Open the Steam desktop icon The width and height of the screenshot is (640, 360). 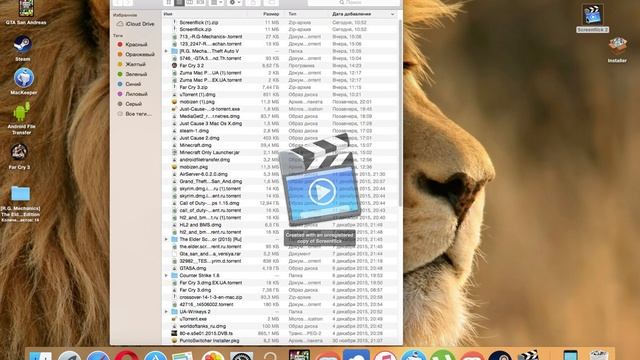coord(22,48)
